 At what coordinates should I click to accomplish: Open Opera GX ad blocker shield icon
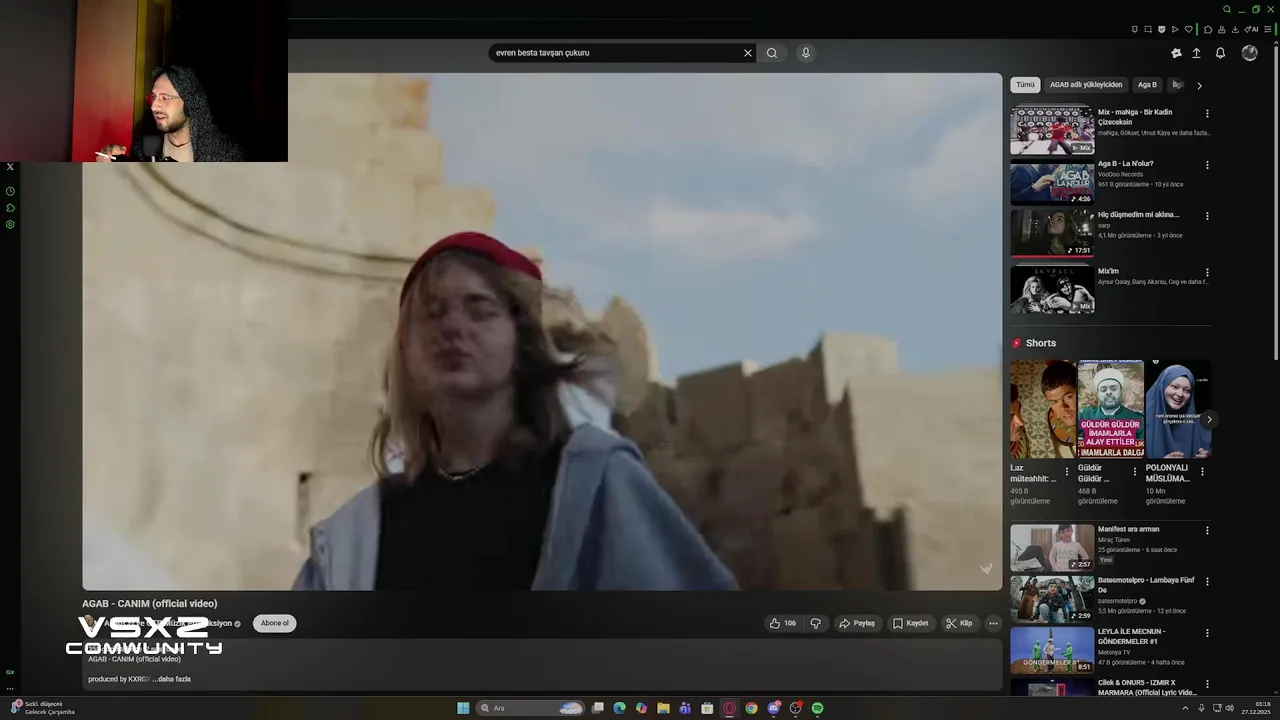(1162, 29)
